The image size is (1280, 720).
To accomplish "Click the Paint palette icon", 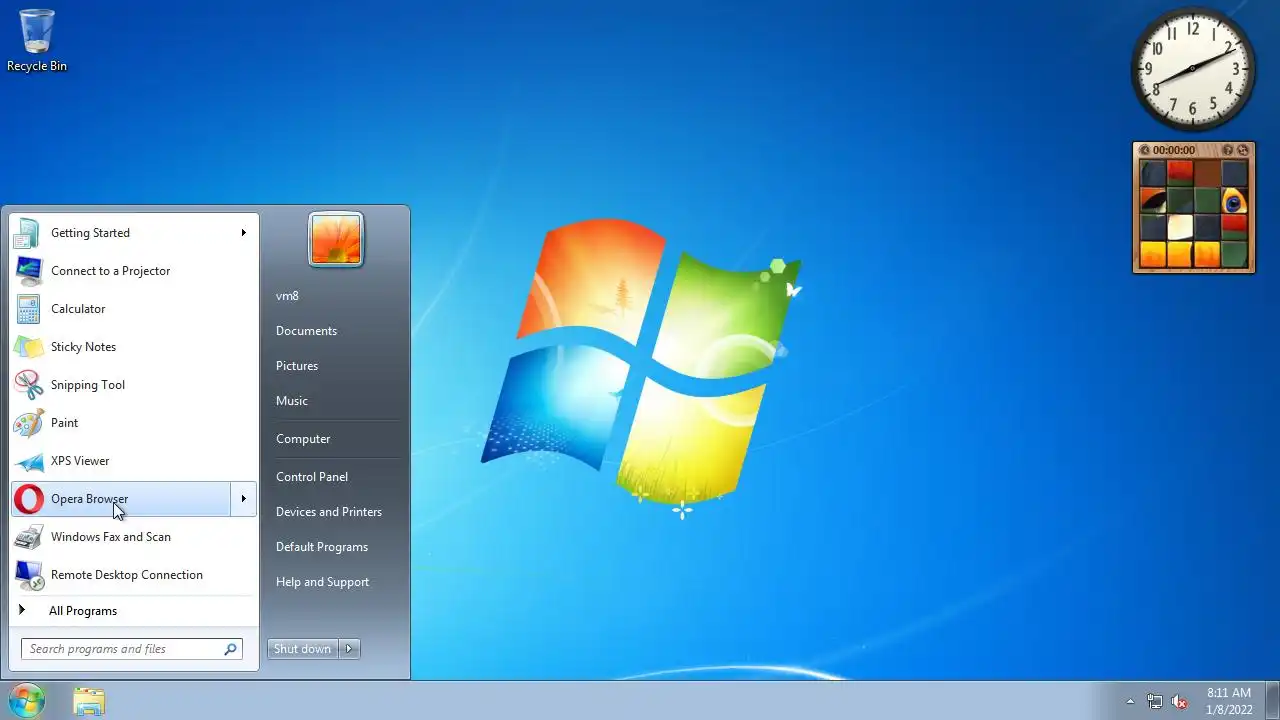I will pos(28,423).
